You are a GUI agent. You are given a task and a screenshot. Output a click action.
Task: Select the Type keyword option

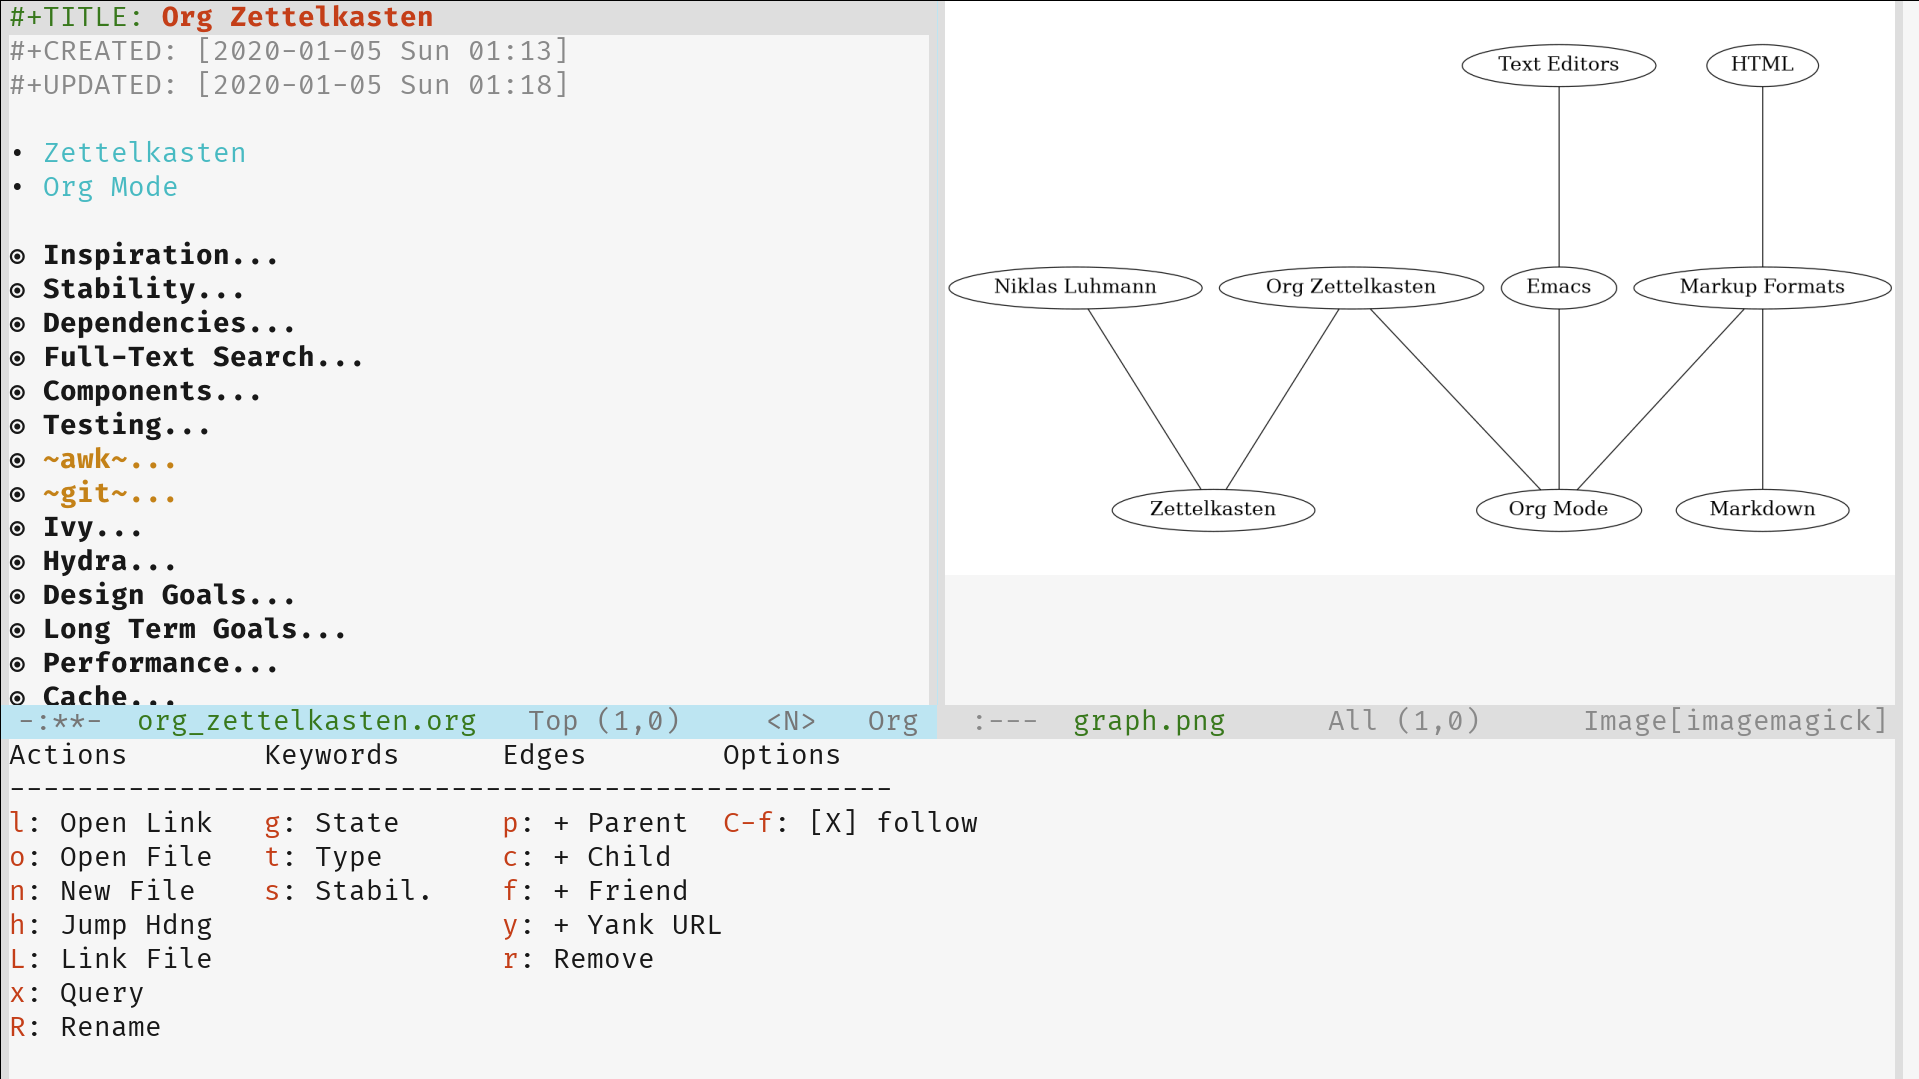click(323, 857)
